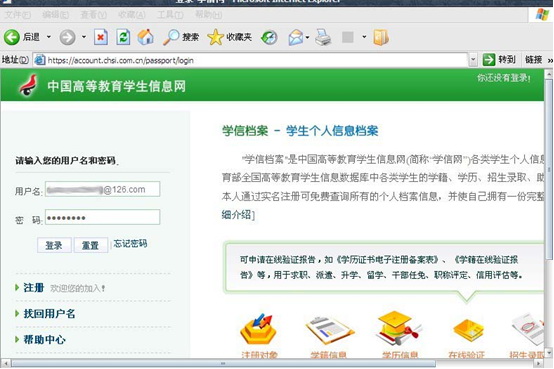
Task: Open the 帮助中心 link
Action: click(x=45, y=340)
